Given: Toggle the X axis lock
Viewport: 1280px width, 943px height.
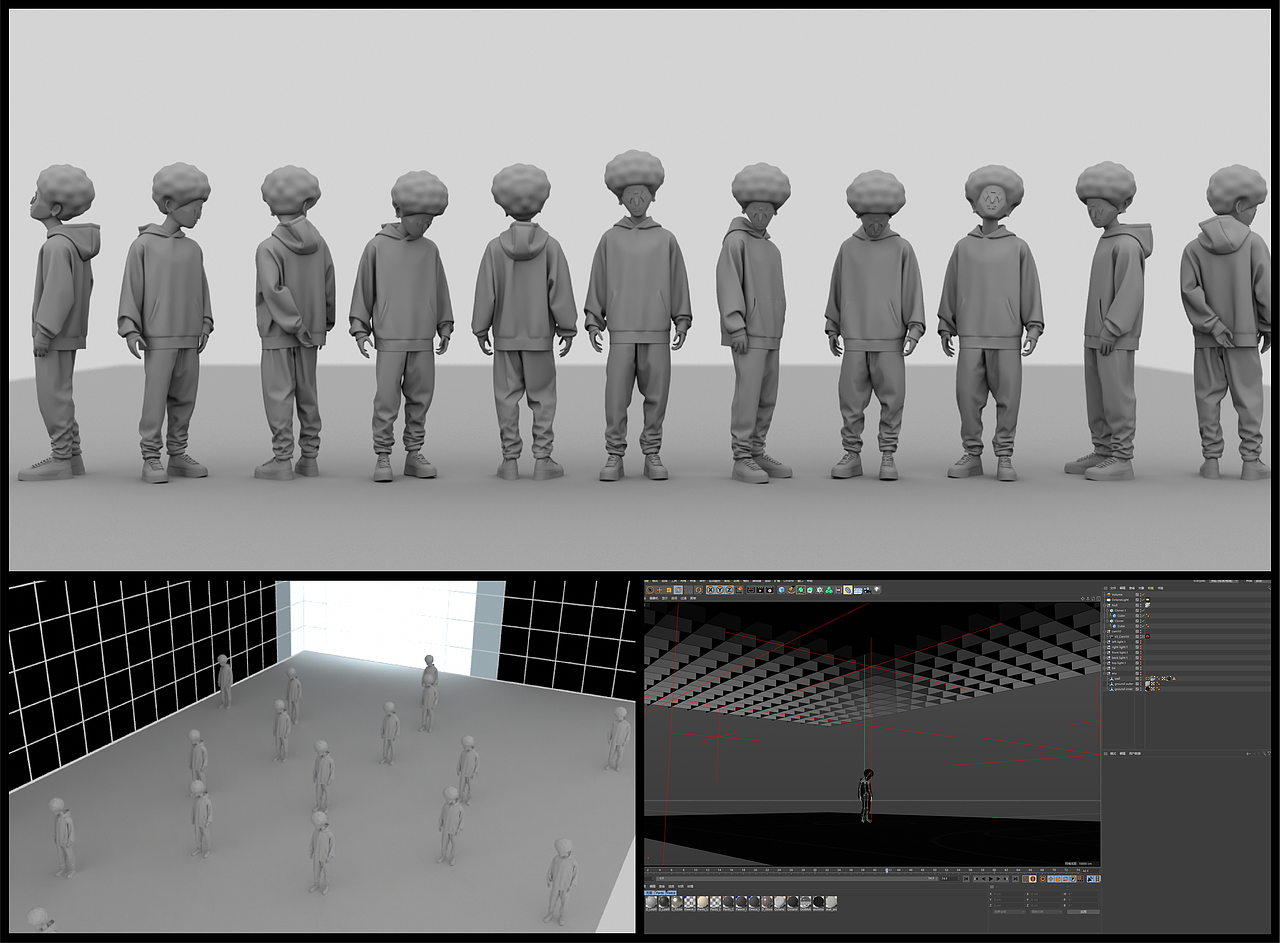Looking at the screenshot, I should (x=708, y=590).
